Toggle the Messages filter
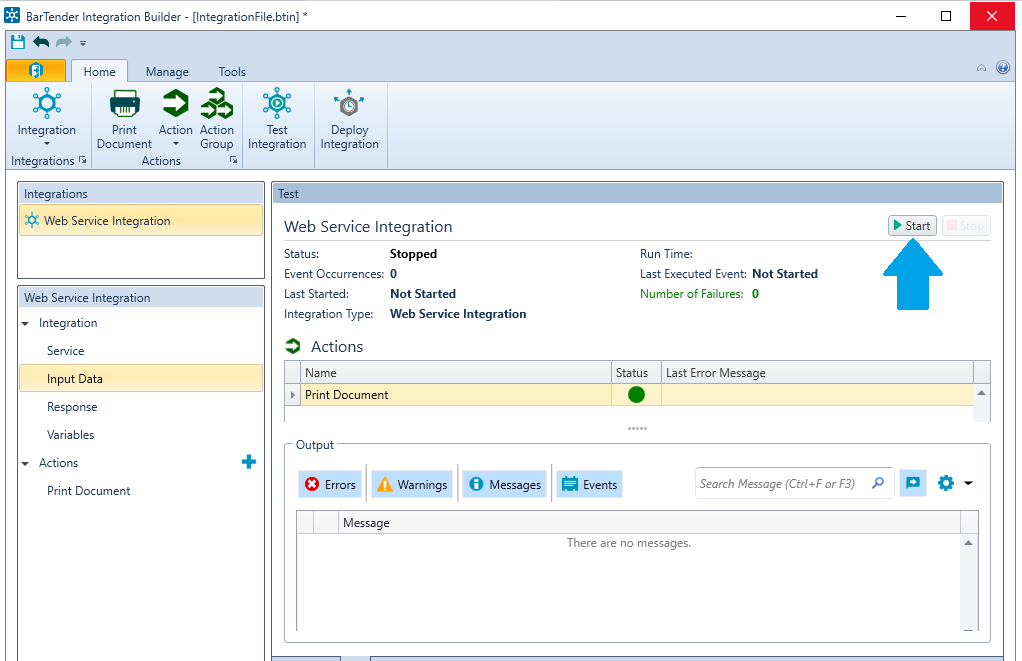This screenshot has height=661, width=1022. tap(505, 484)
